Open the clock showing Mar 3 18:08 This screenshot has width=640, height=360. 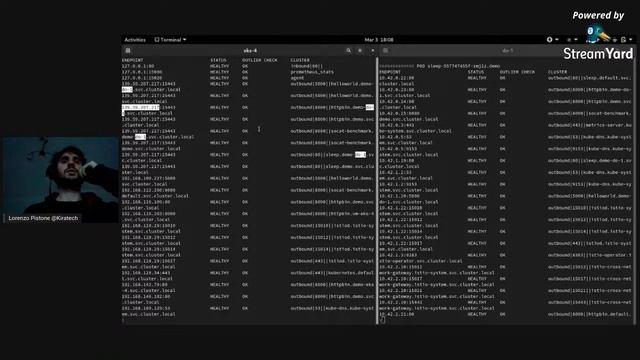(379, 40)
